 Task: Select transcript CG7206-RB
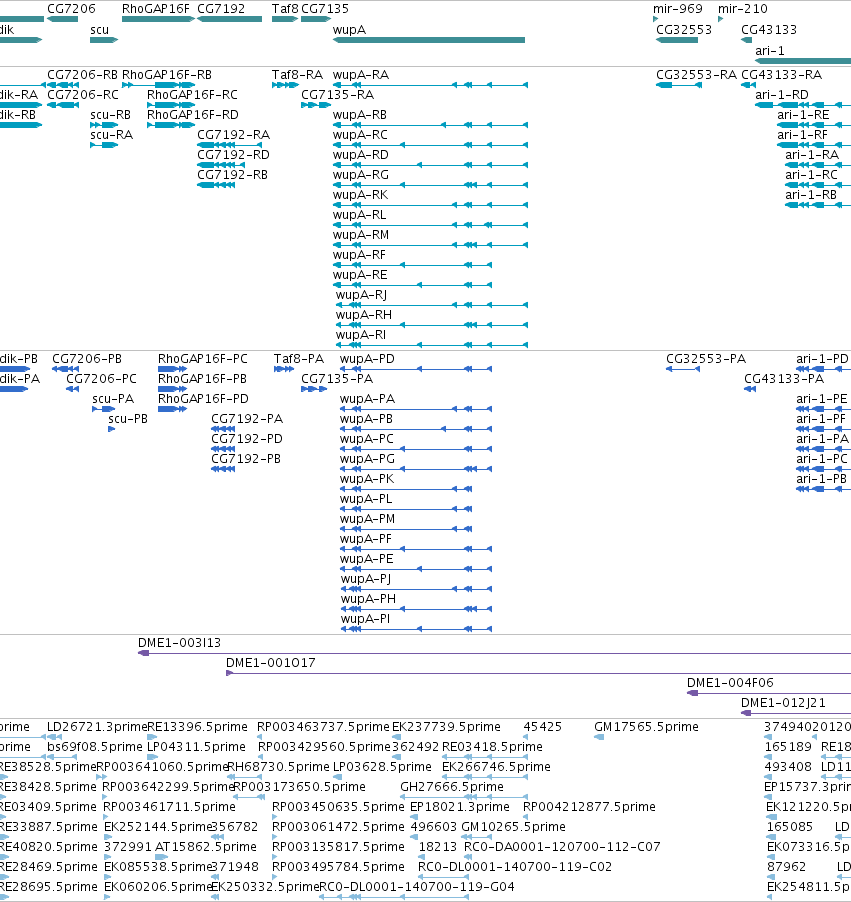click(x=82, y=75)
